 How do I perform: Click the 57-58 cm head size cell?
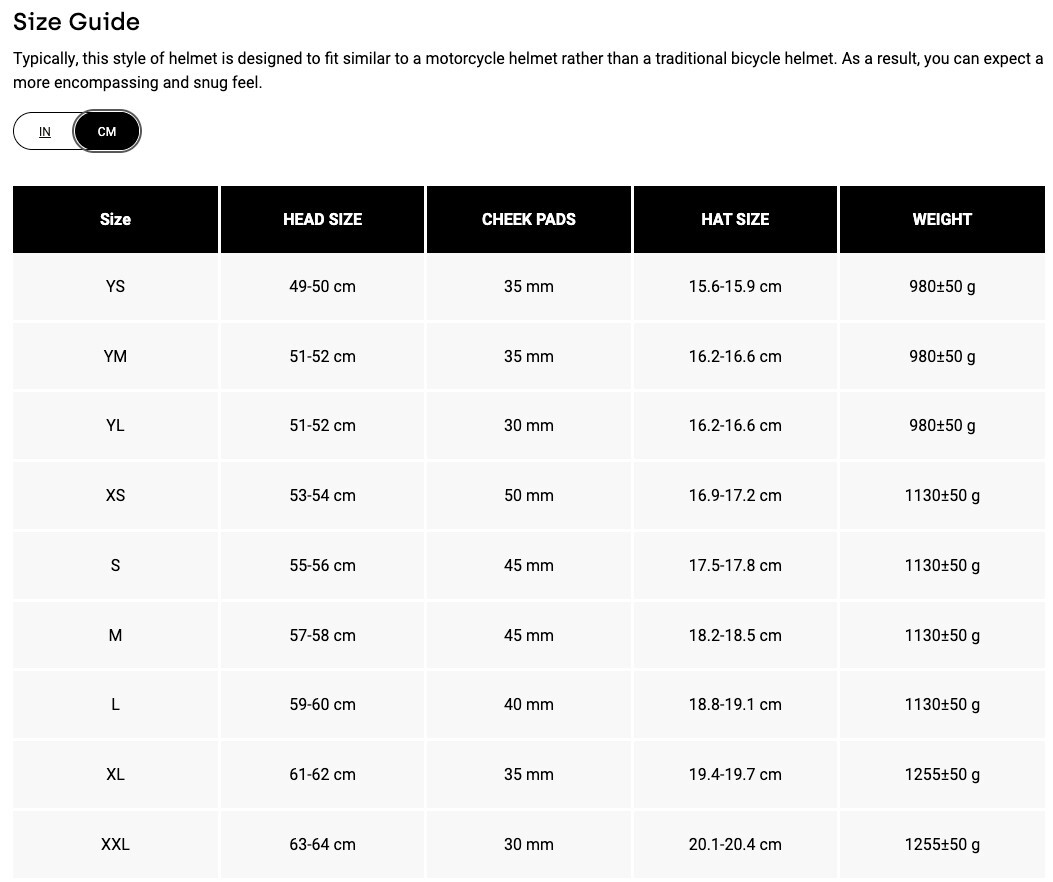pos(322,635)
